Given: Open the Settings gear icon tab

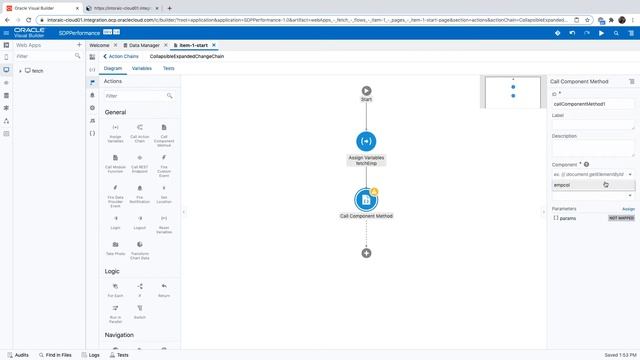Looking at the screenshot, I should point(93,108).
